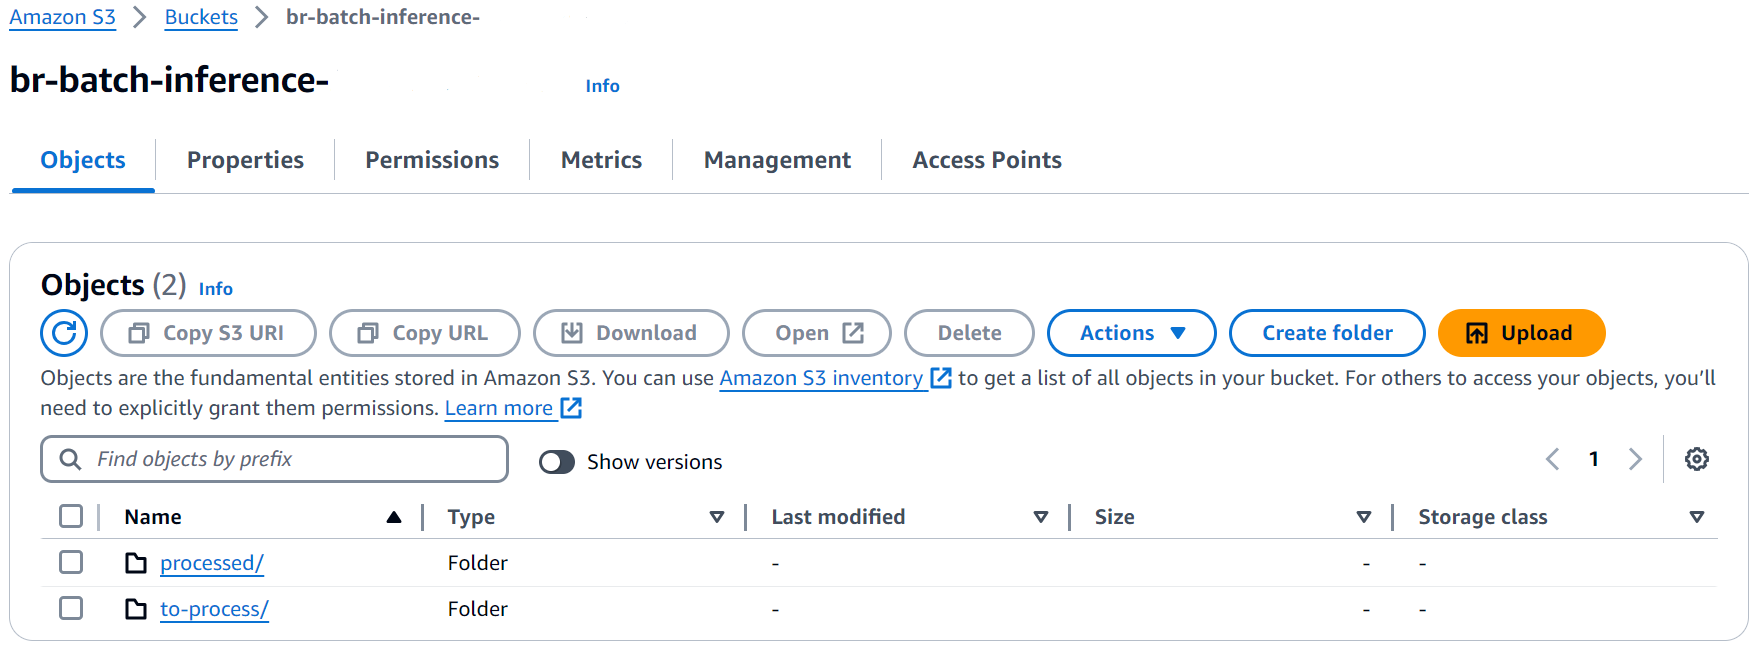Click the Copy URL button
Viewport: 1761px width, 653px height.
425,333
